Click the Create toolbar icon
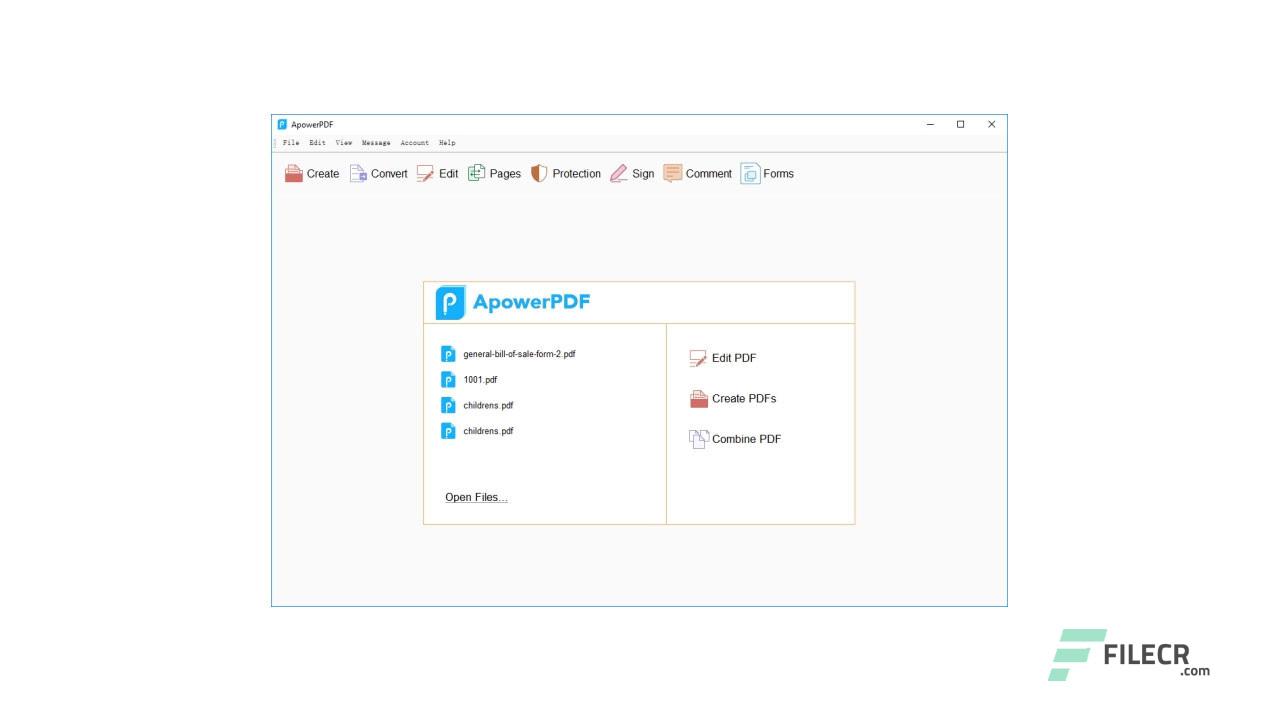 click(294, 174)
